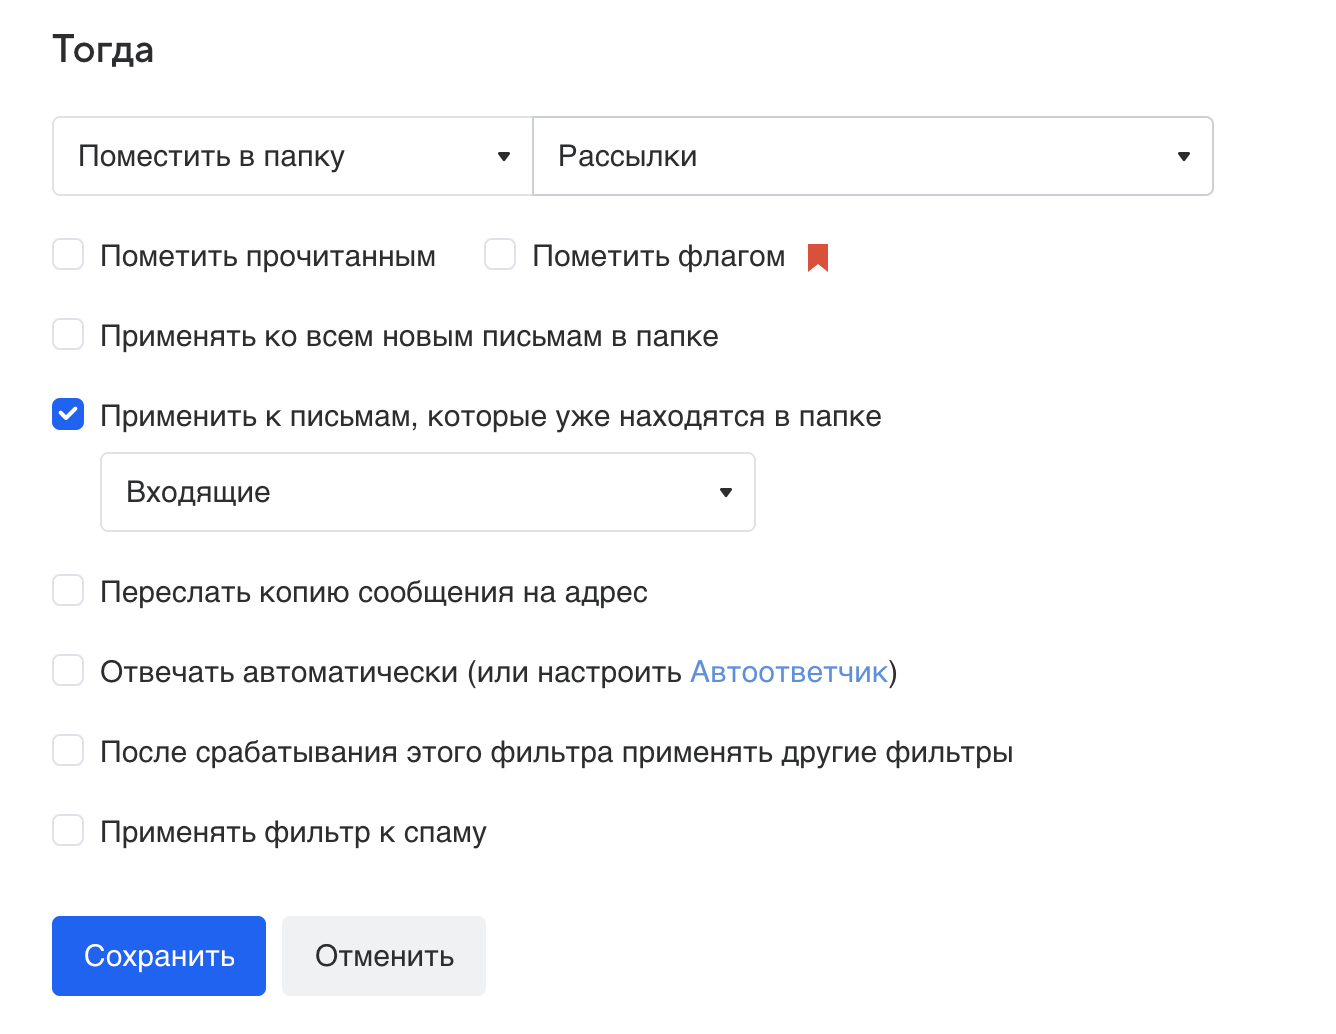1336x1034 pixels.
Task: Open the 'Автоответчик' link
Action: [x=789, y=672]
